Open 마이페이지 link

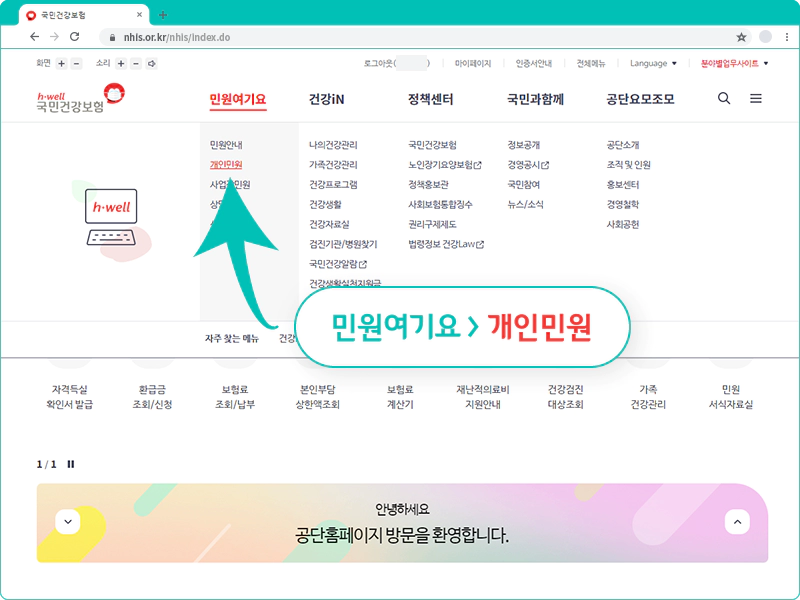pyautogui.click(x=472, y=63)
